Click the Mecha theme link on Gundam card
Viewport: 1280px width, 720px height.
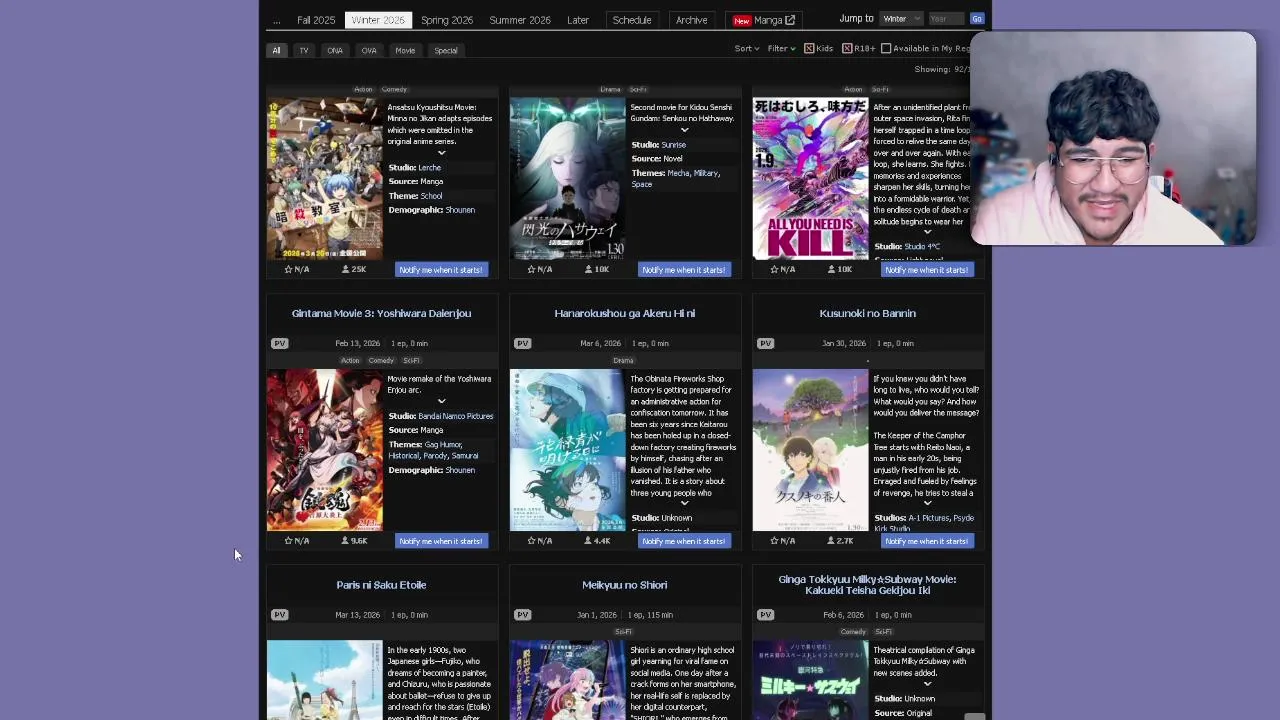(678, 173)
